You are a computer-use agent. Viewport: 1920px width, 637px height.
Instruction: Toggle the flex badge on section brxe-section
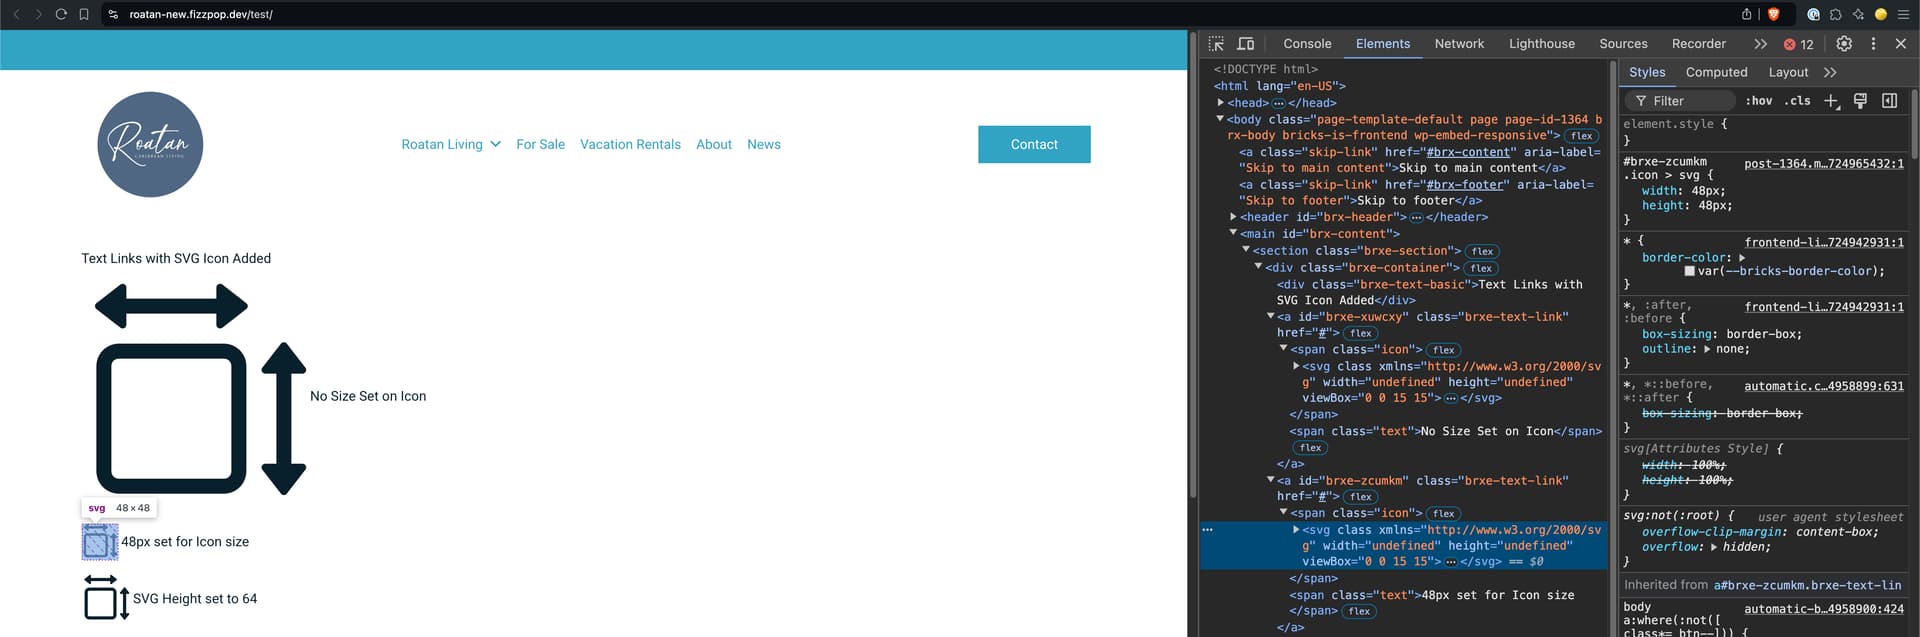(1482, 252)
